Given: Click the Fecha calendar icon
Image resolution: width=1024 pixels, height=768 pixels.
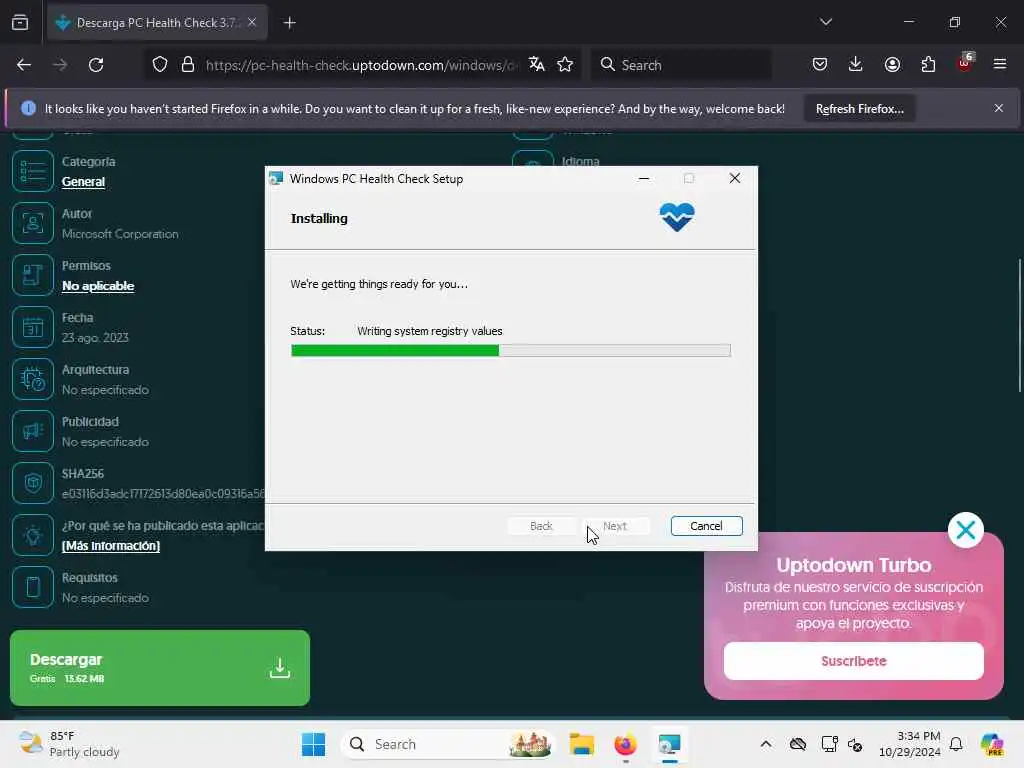Looking at the screenshot, I should click(33, 327).
